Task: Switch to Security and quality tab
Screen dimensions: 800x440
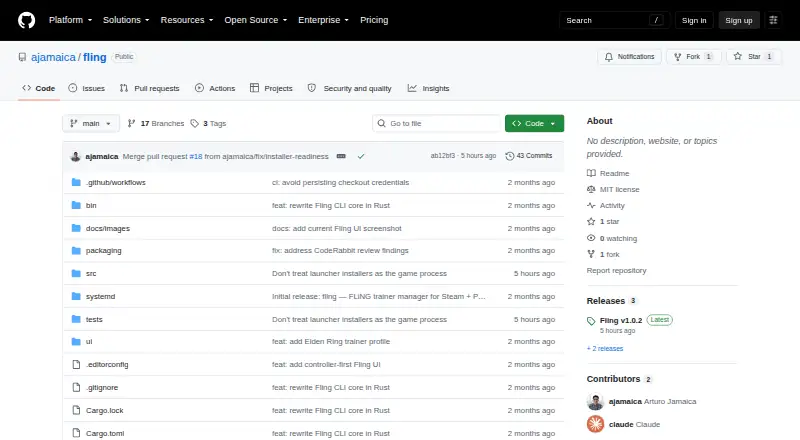Action: pyautogui.click(x=349, y=88)
